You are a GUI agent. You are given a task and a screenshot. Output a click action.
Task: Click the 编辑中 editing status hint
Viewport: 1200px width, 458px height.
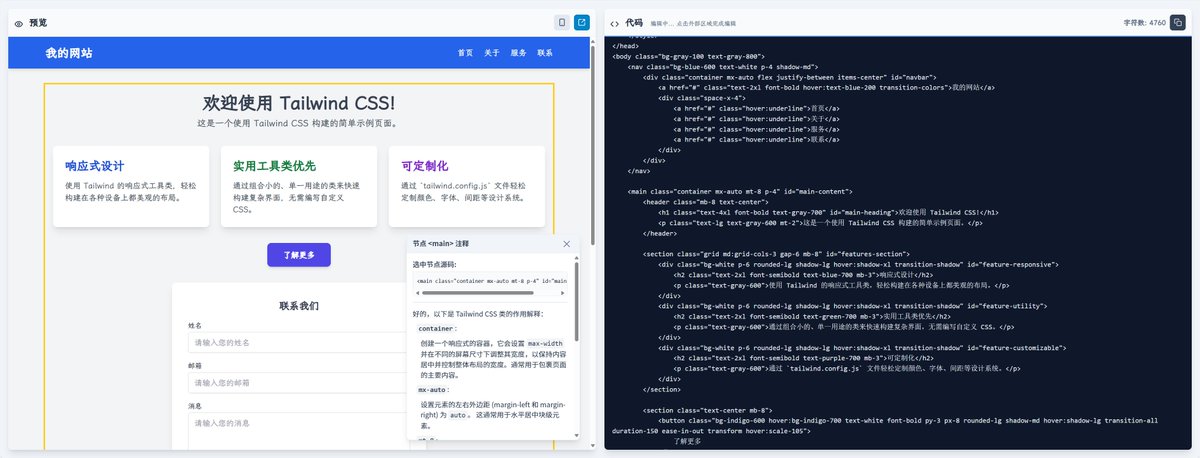tap(693, 22)
